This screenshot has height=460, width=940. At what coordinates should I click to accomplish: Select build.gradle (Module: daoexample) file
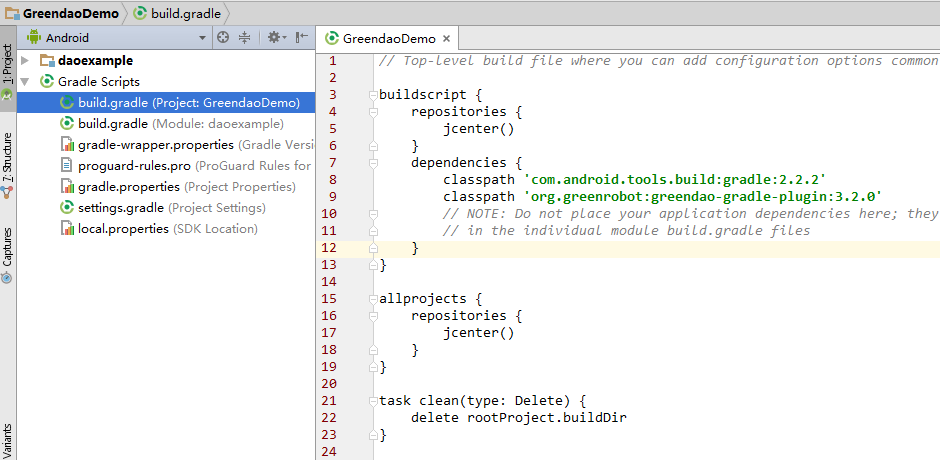point(167,124)
